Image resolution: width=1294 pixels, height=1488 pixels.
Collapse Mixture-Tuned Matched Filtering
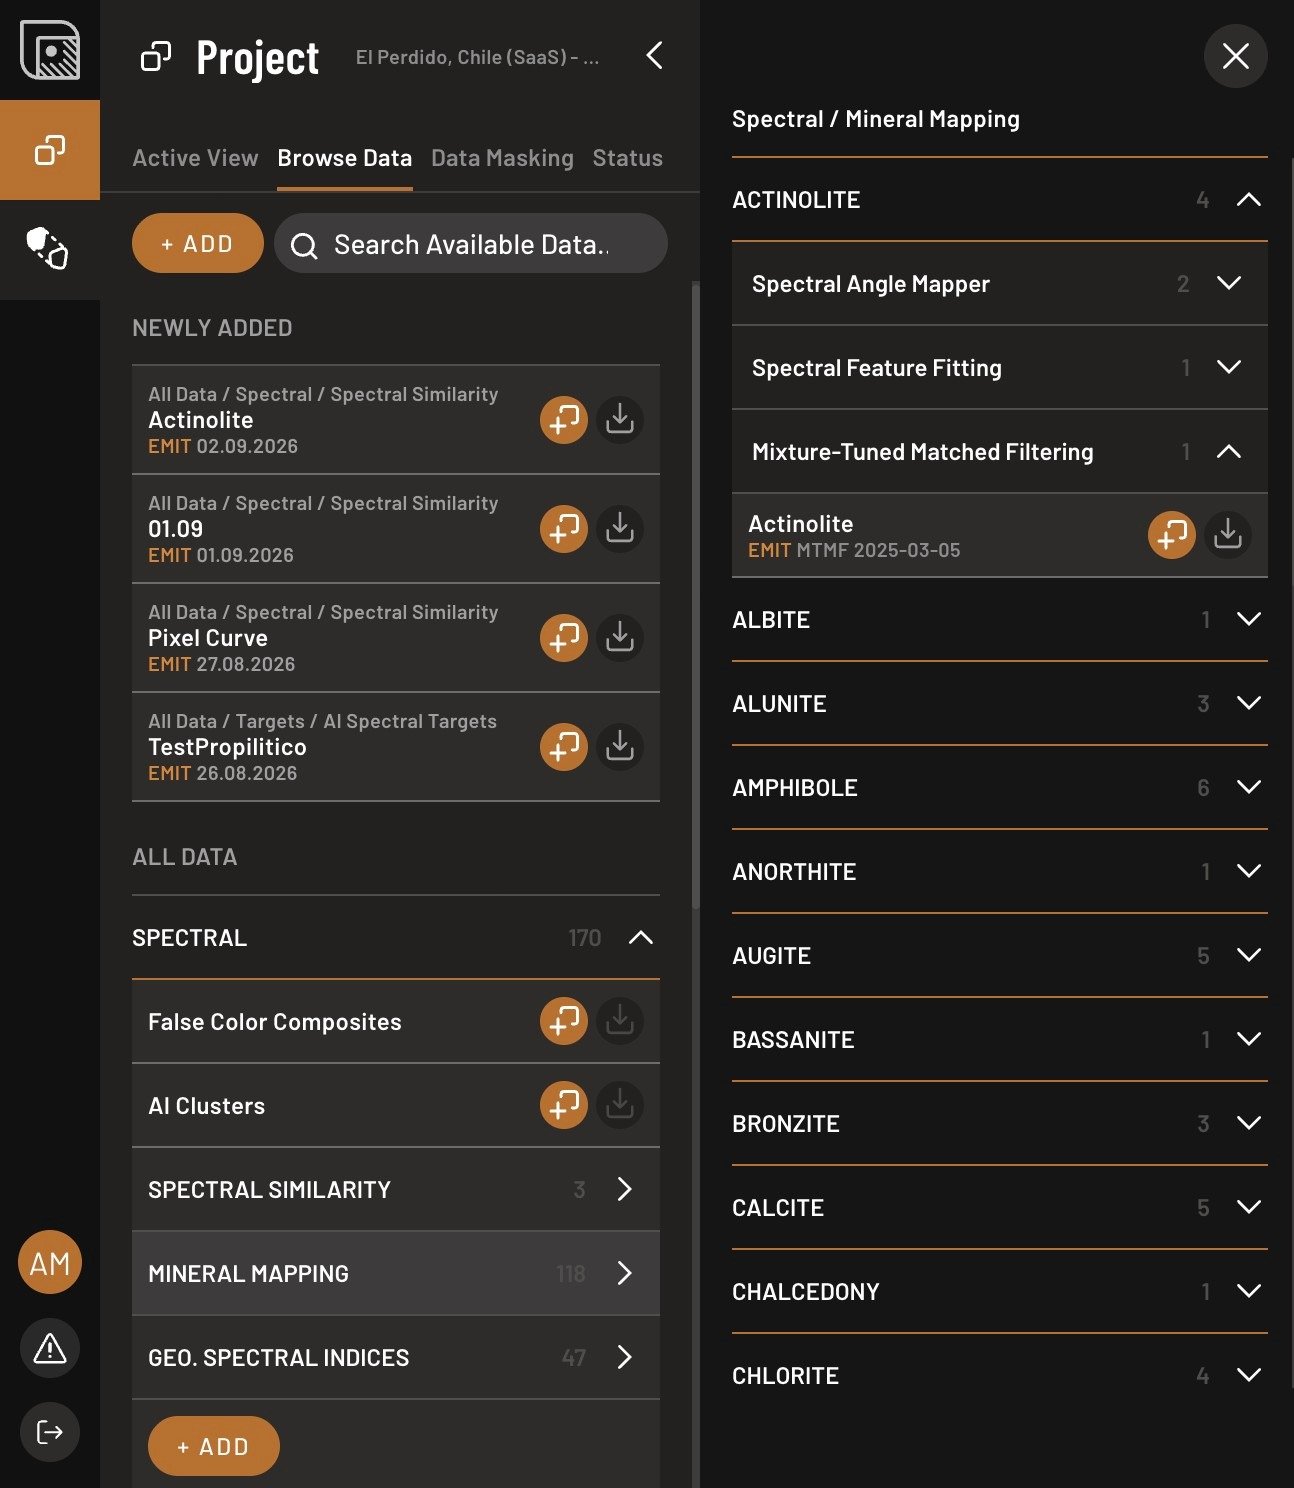pyautogui.click(x=1229, y=452)
